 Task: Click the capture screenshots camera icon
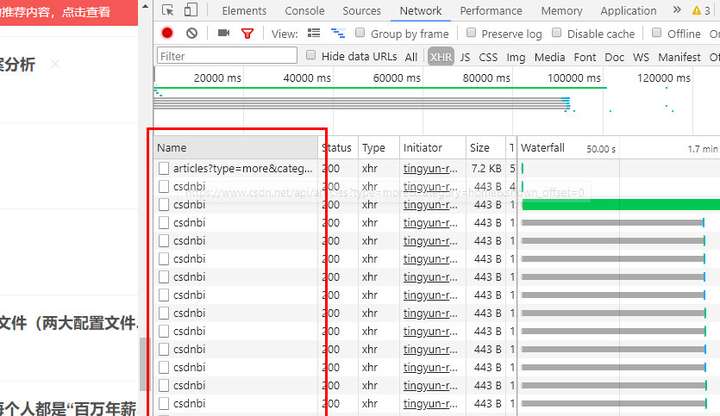[224, 33]
